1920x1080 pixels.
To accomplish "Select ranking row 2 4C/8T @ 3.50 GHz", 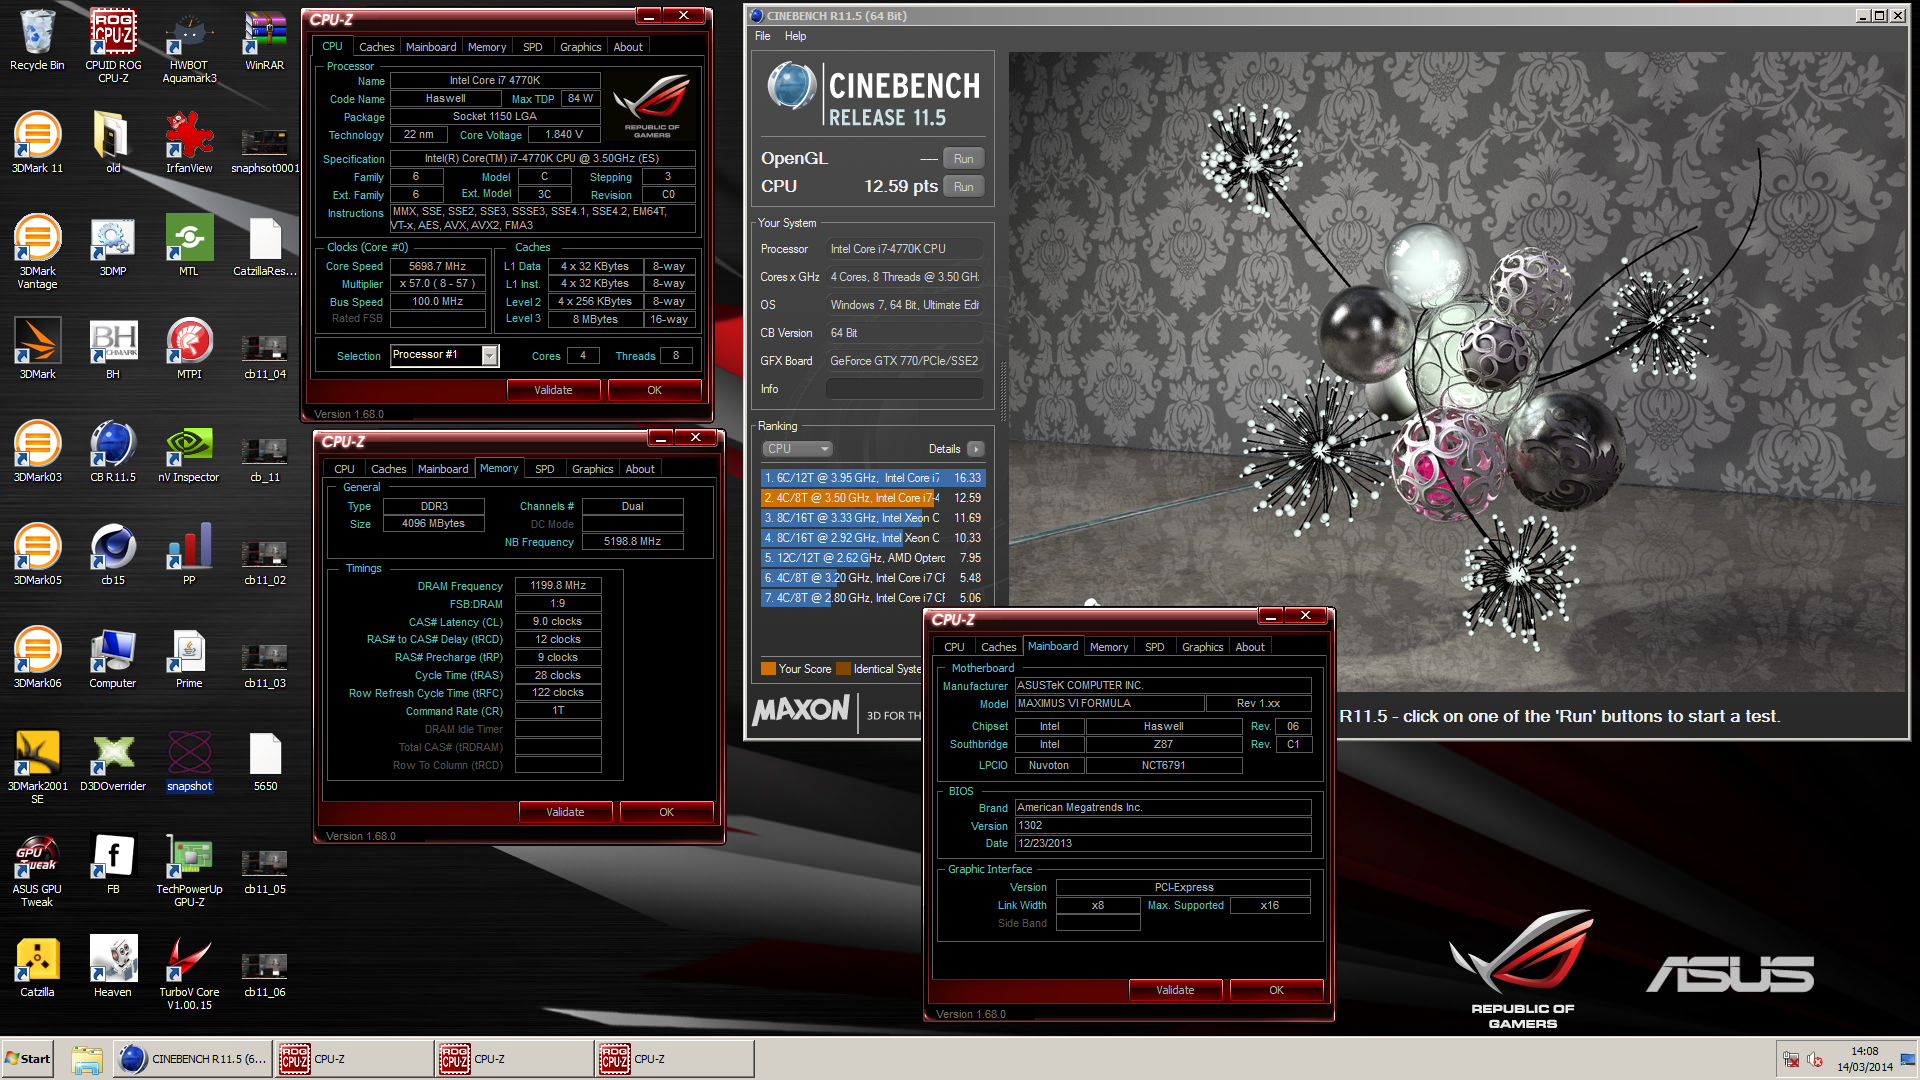I will [873, 498].
